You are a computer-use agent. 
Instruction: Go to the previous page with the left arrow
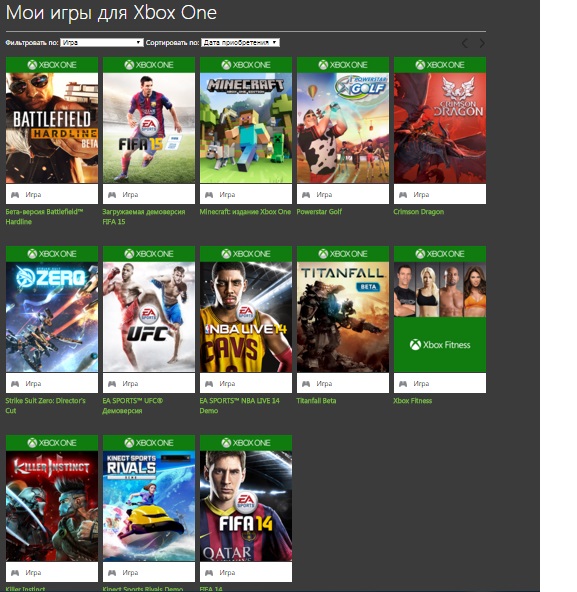click(x=465, y=43)
